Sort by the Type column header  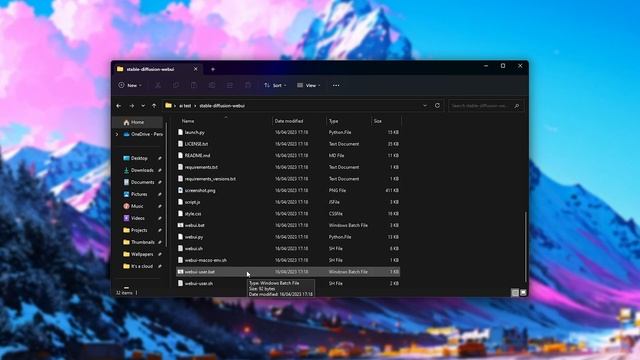click(x=333, y=121)
